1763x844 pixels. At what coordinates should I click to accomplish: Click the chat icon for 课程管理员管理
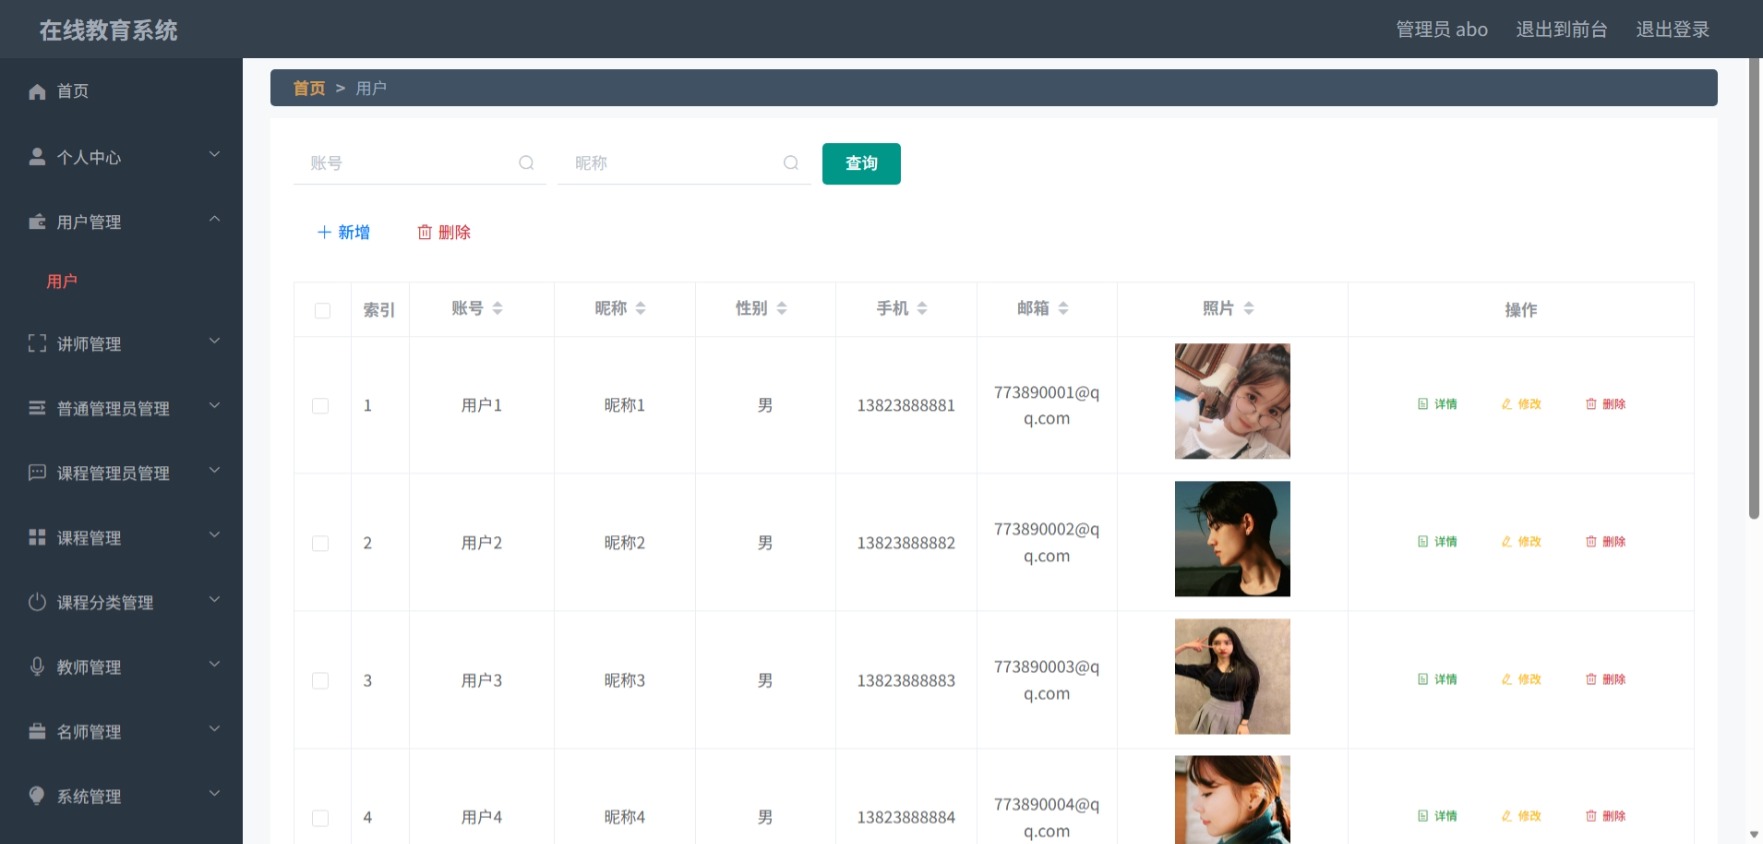click(x=37, y=473)
